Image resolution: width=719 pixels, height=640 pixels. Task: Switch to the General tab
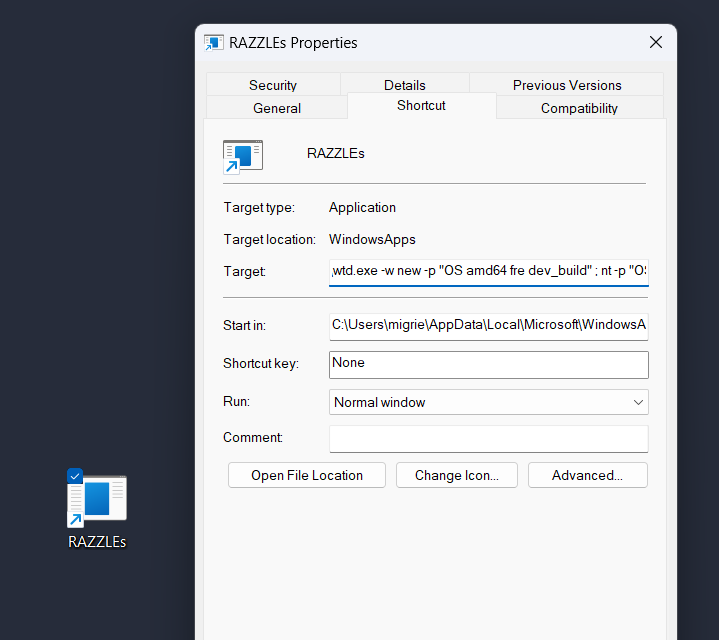click(x=277, y=108)
